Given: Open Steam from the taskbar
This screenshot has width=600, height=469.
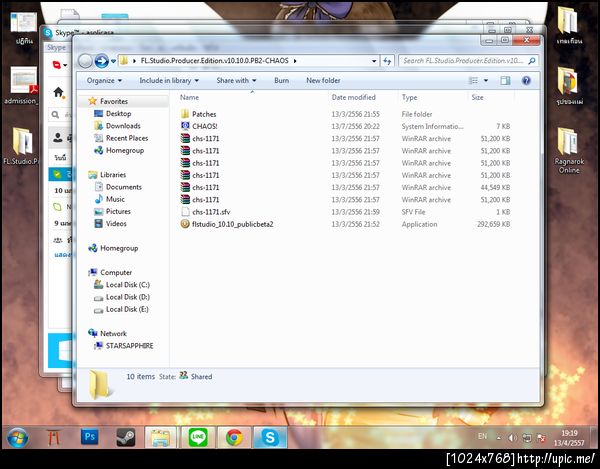Looking at the screenshot, I should [x=126, y=437].
